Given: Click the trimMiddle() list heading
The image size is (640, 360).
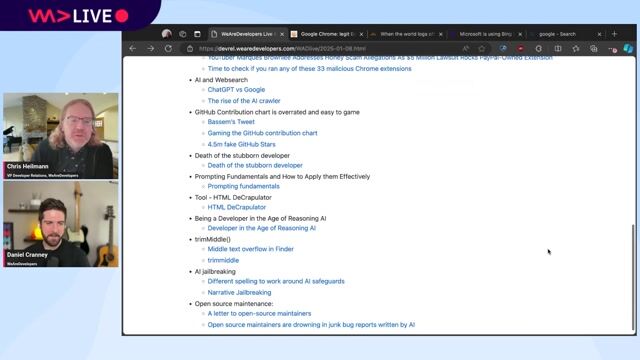Looking at the screenshot, I should (x=213, y=240).
